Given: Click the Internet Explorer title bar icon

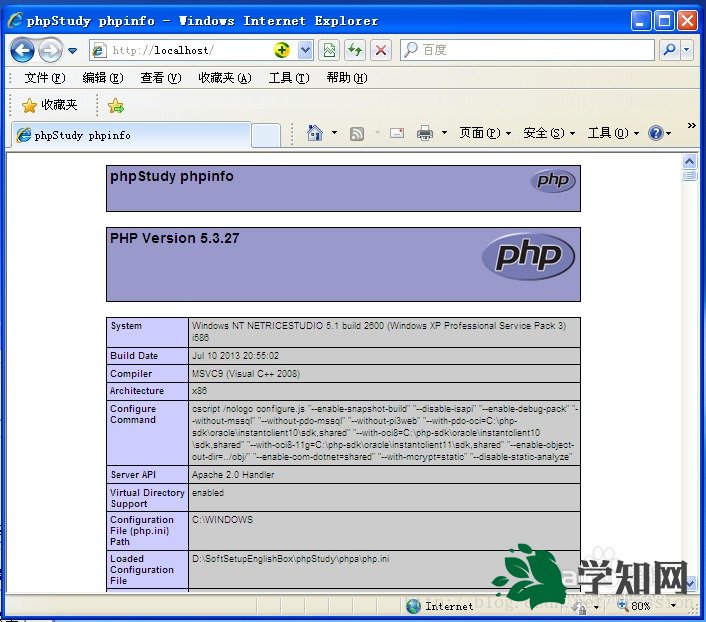Looking at the screenshot, I should [15, 20].
